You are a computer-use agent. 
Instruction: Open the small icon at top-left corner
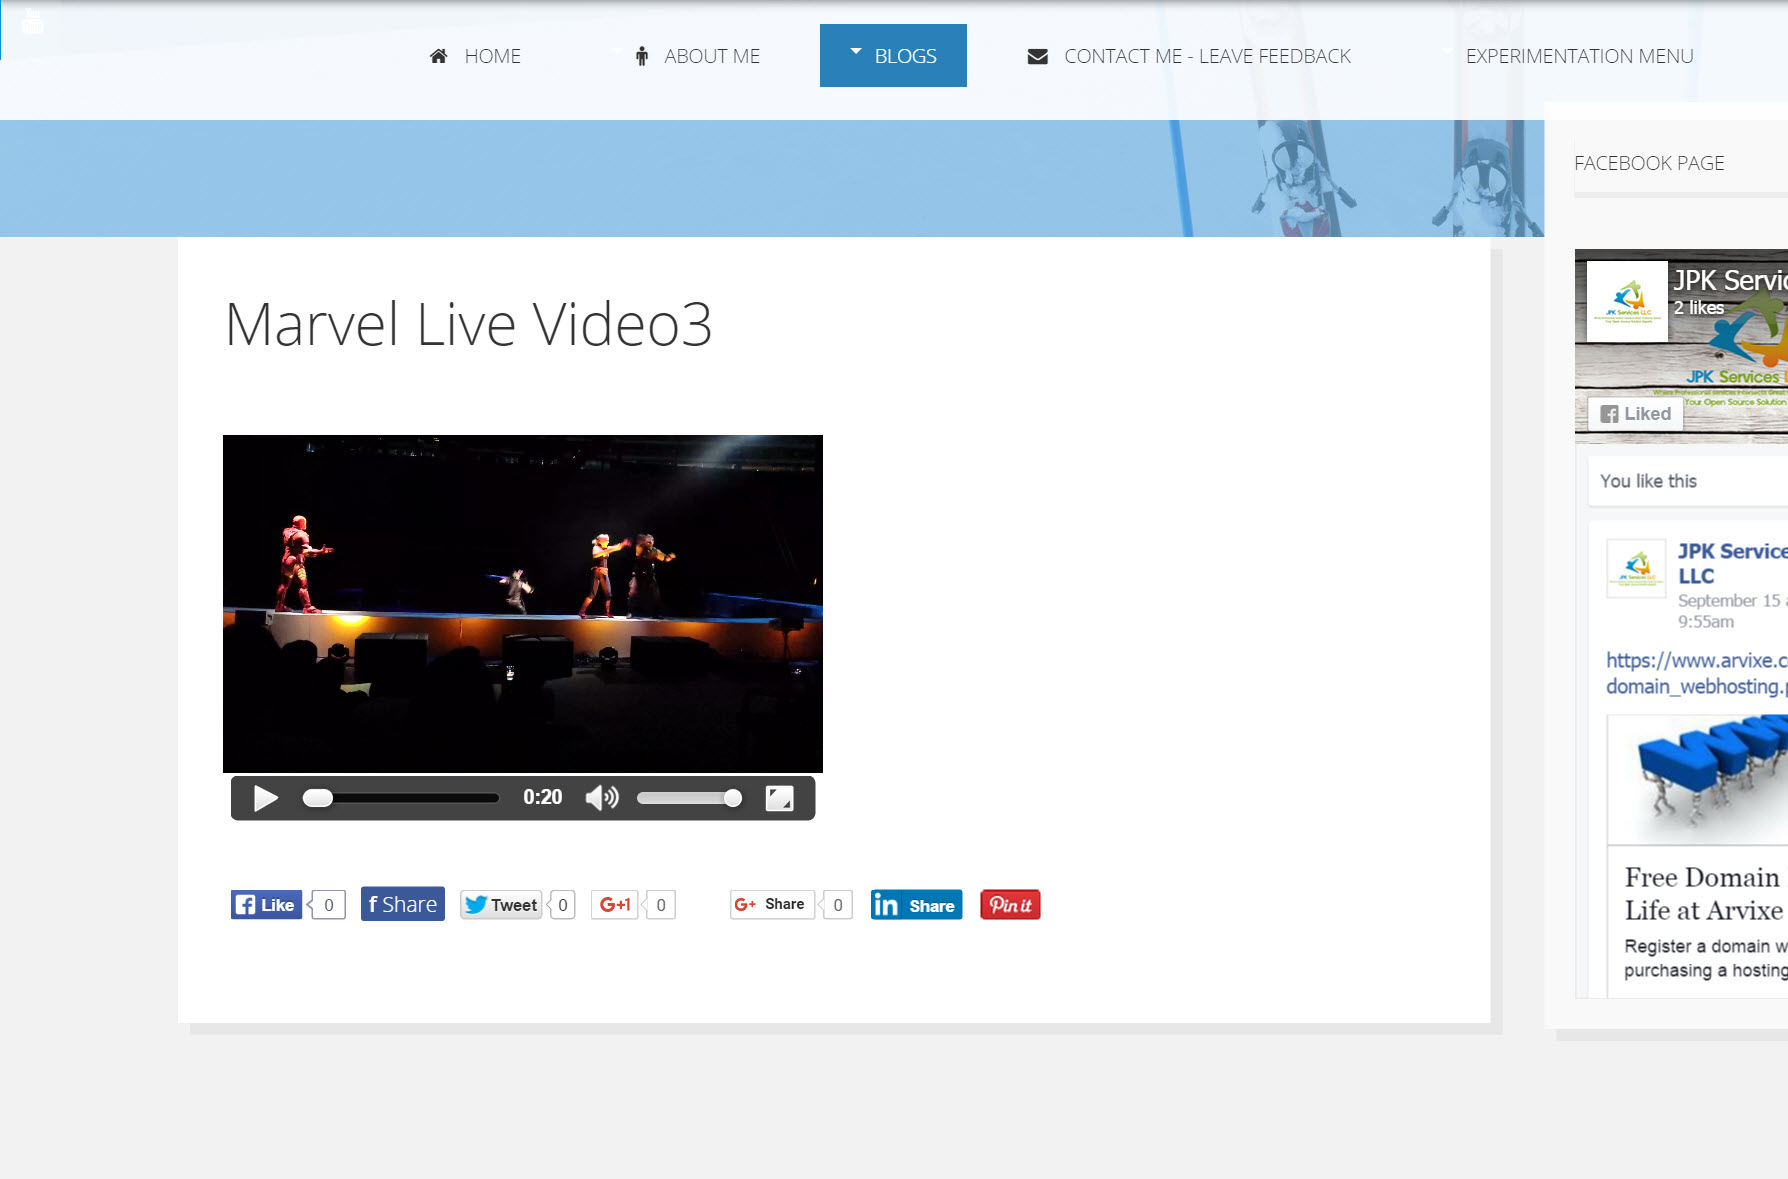tap(32, 20)
